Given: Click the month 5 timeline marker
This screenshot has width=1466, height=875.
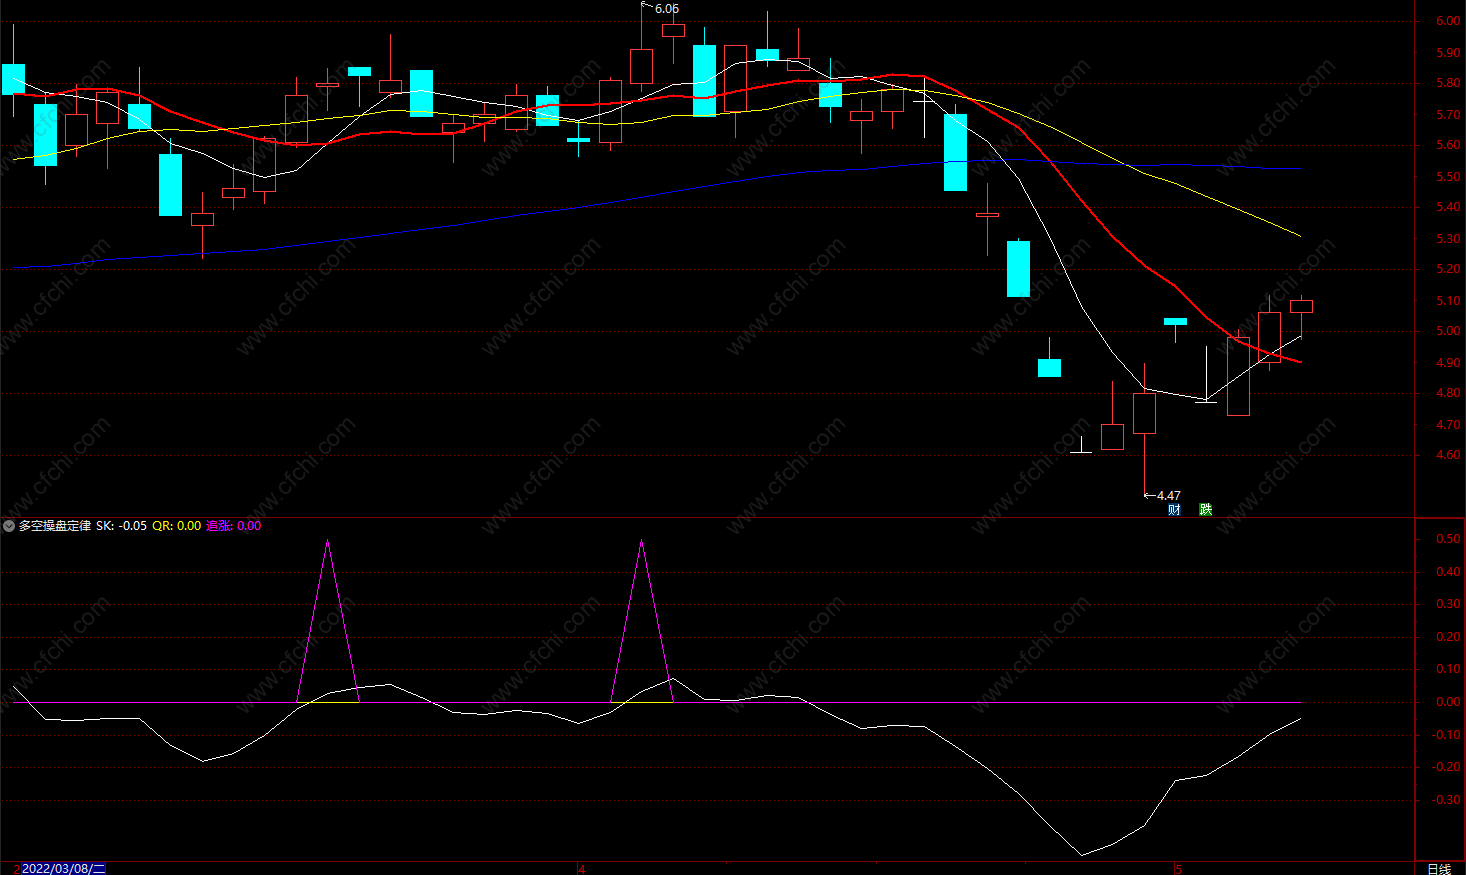Looking at the screenshot, I should [1178, 868].
